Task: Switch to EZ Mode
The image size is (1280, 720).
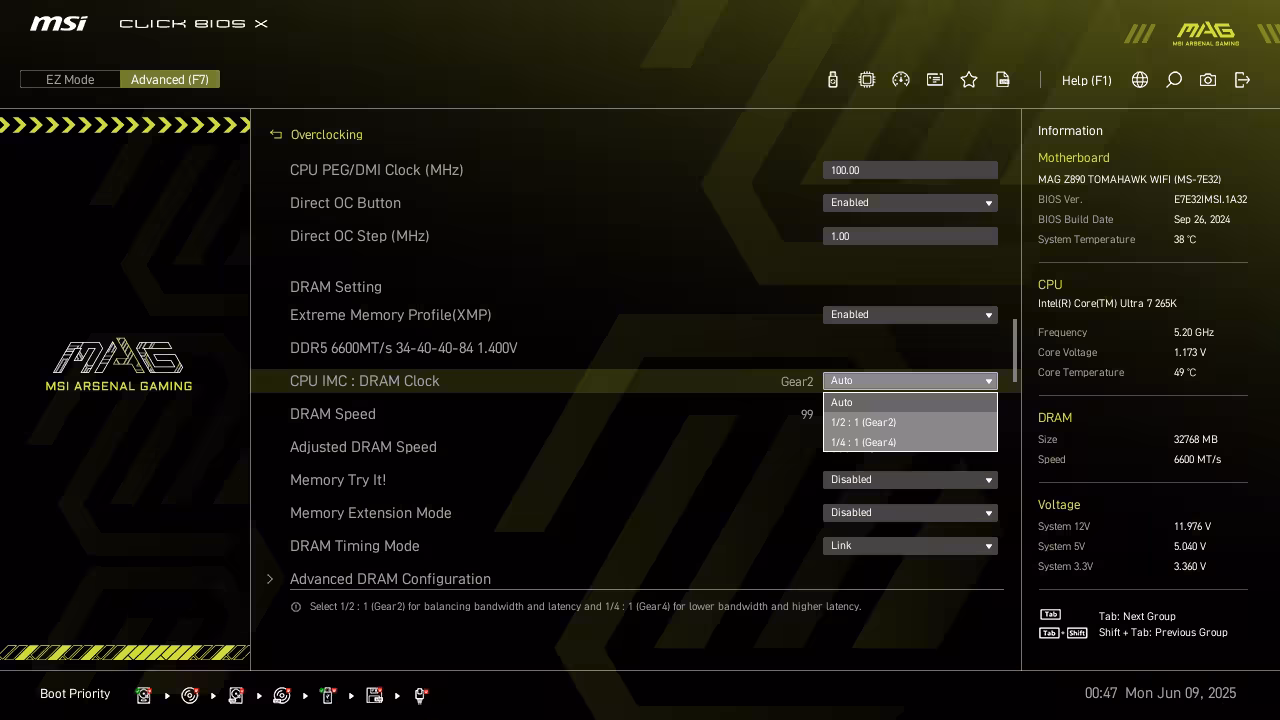Action: [x=70, y=79]
